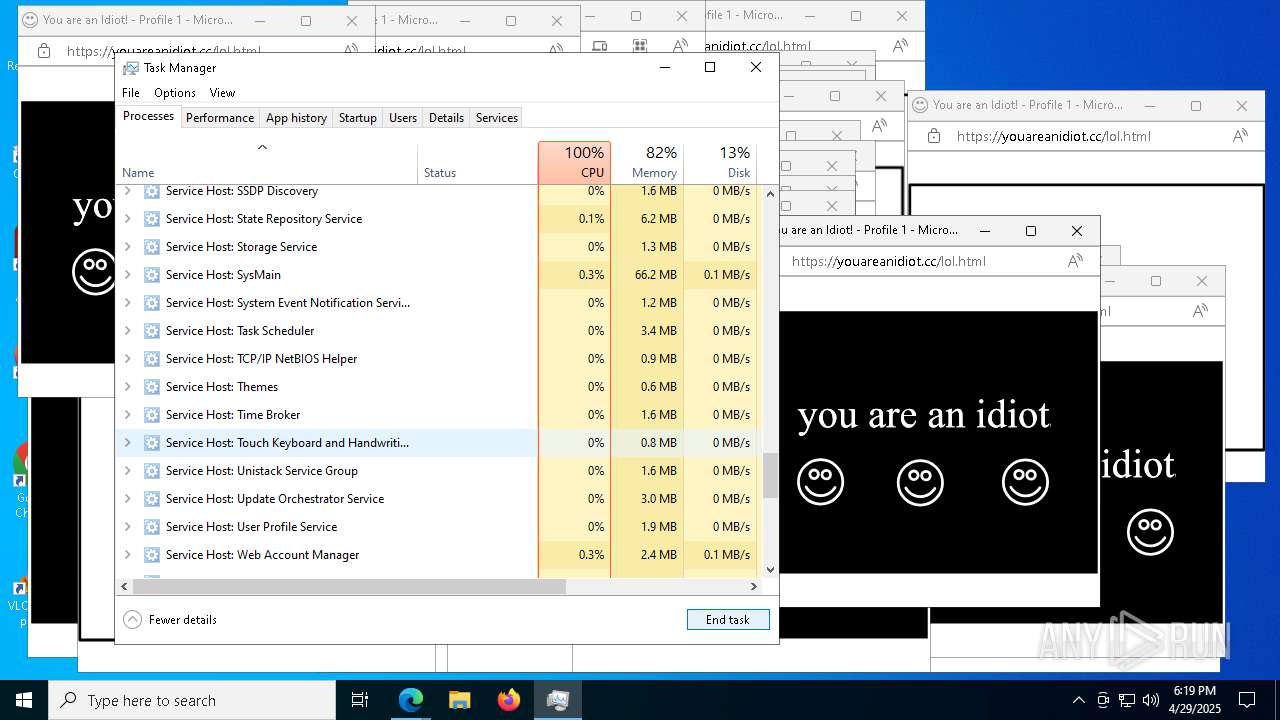The width and height of the screenshot is (1280, 720).
Task: Click Read aloud icon in top-right idiot window
Action: pyautogui.click(x=1240, y=136)
